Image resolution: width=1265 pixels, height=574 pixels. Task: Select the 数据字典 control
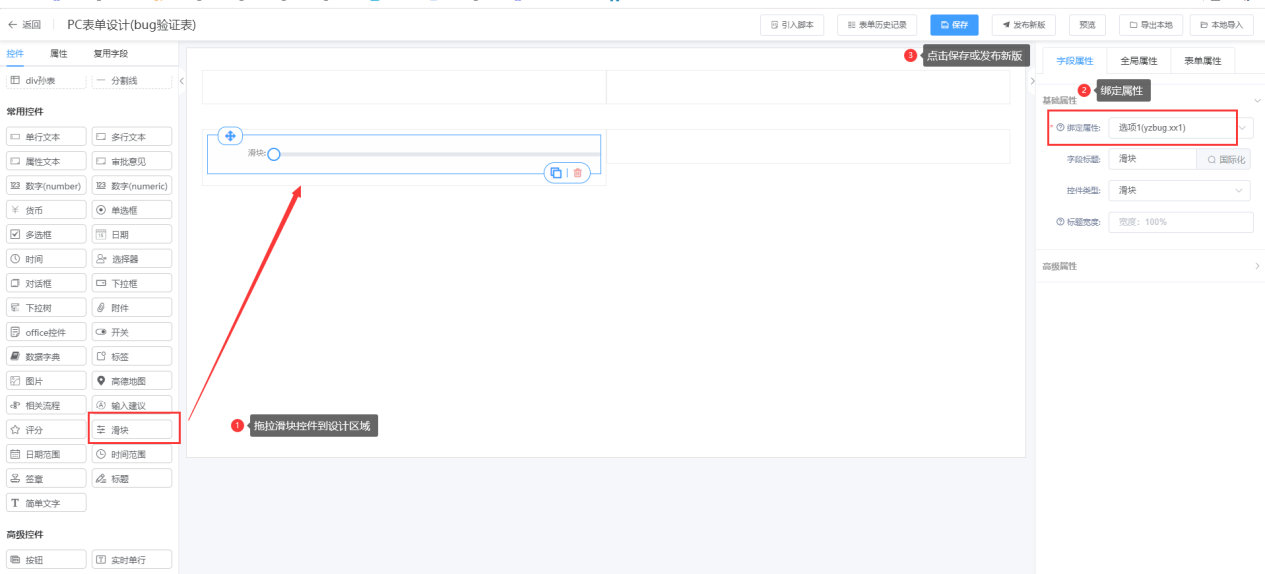(x=46, y=357)
